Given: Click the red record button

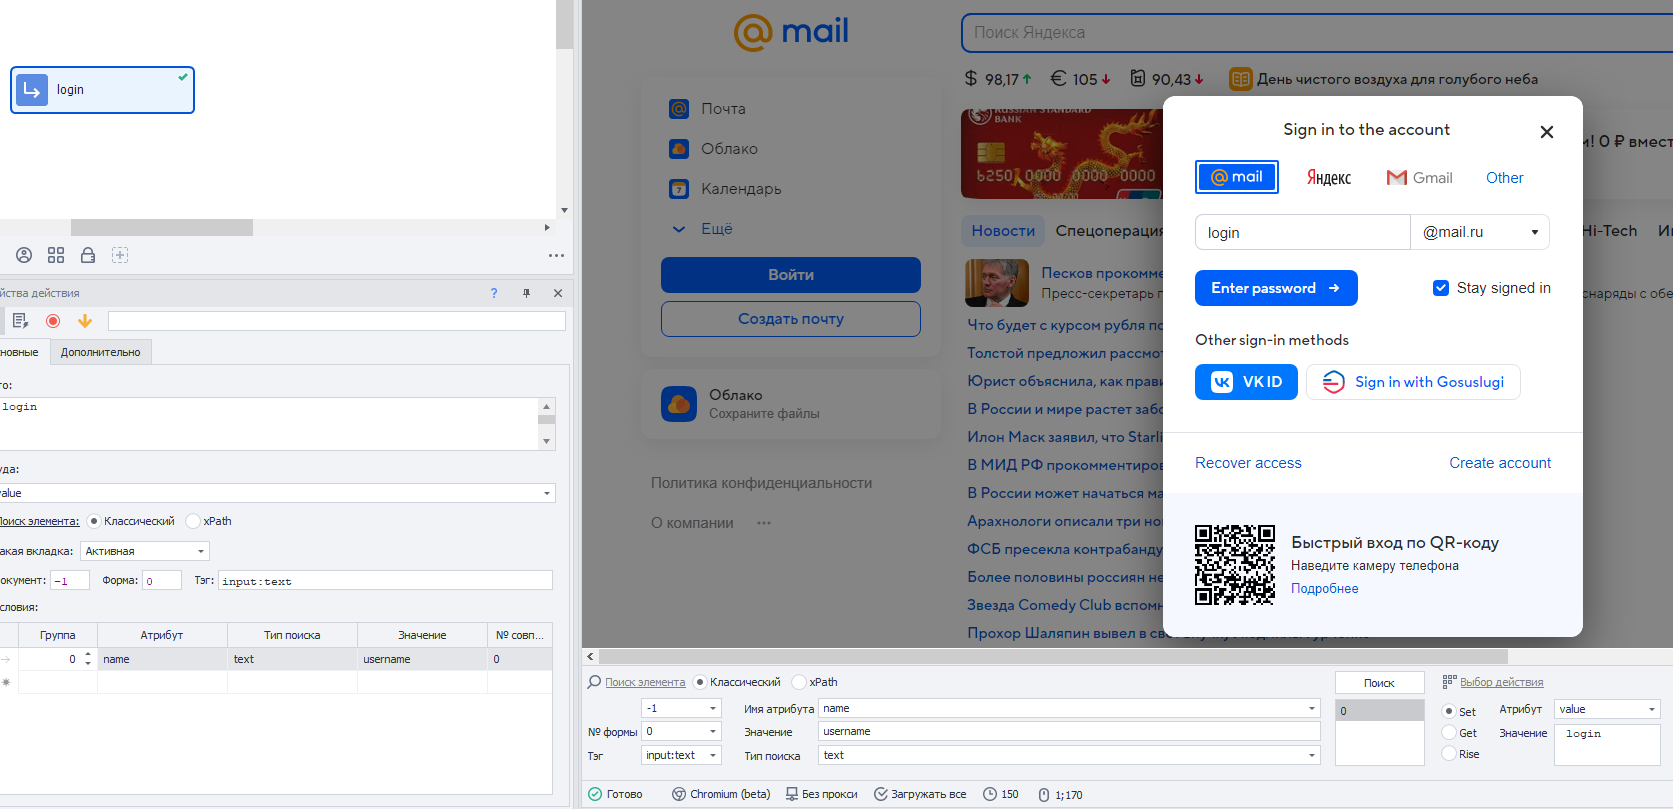Looking at the screenshot, I should [53, 321].
